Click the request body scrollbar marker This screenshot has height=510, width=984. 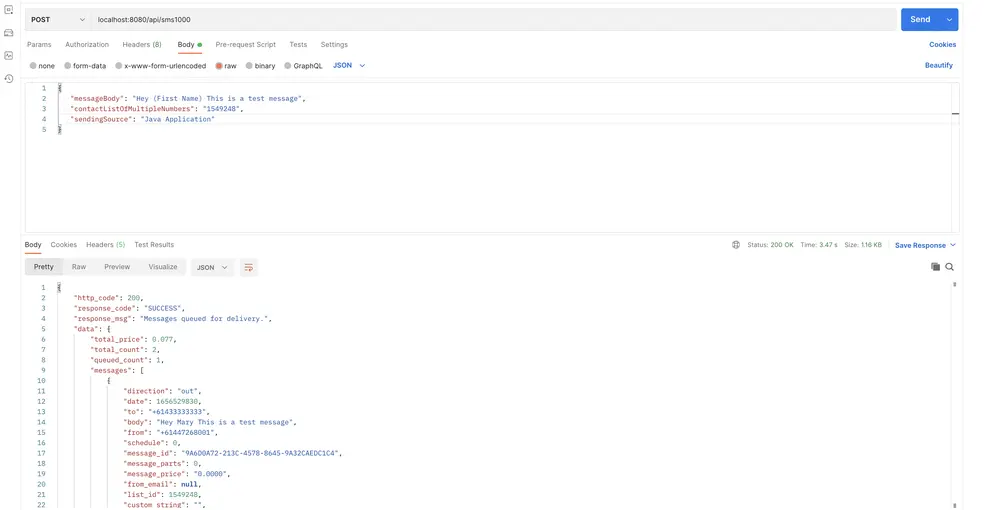click(x=955, y=114)
